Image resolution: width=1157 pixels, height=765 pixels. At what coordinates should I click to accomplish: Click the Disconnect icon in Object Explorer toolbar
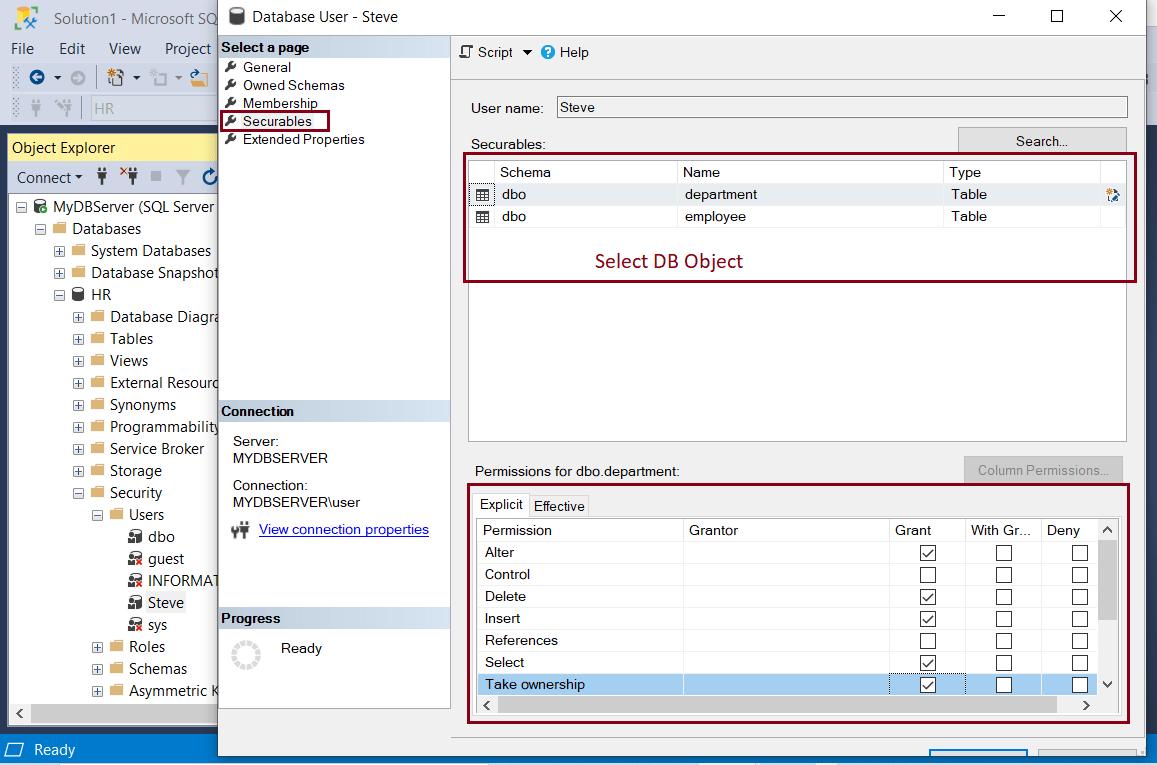pos(130,177)
